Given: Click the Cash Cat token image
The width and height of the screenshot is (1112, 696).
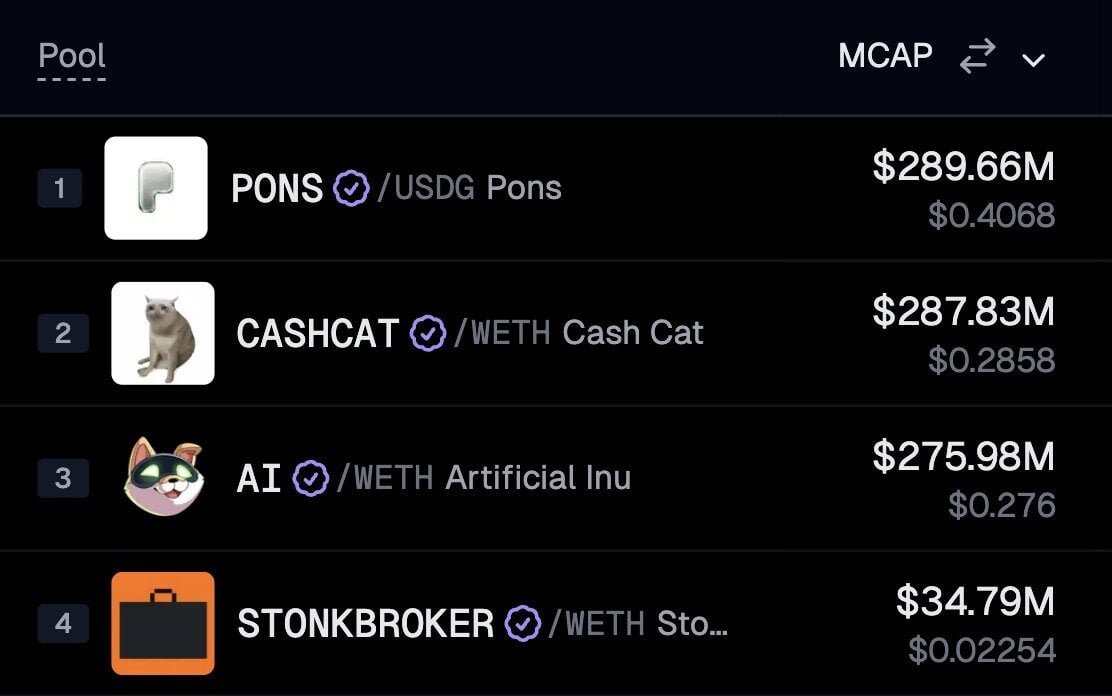Looking at the screenshot, I should click(x=163, y=333).
